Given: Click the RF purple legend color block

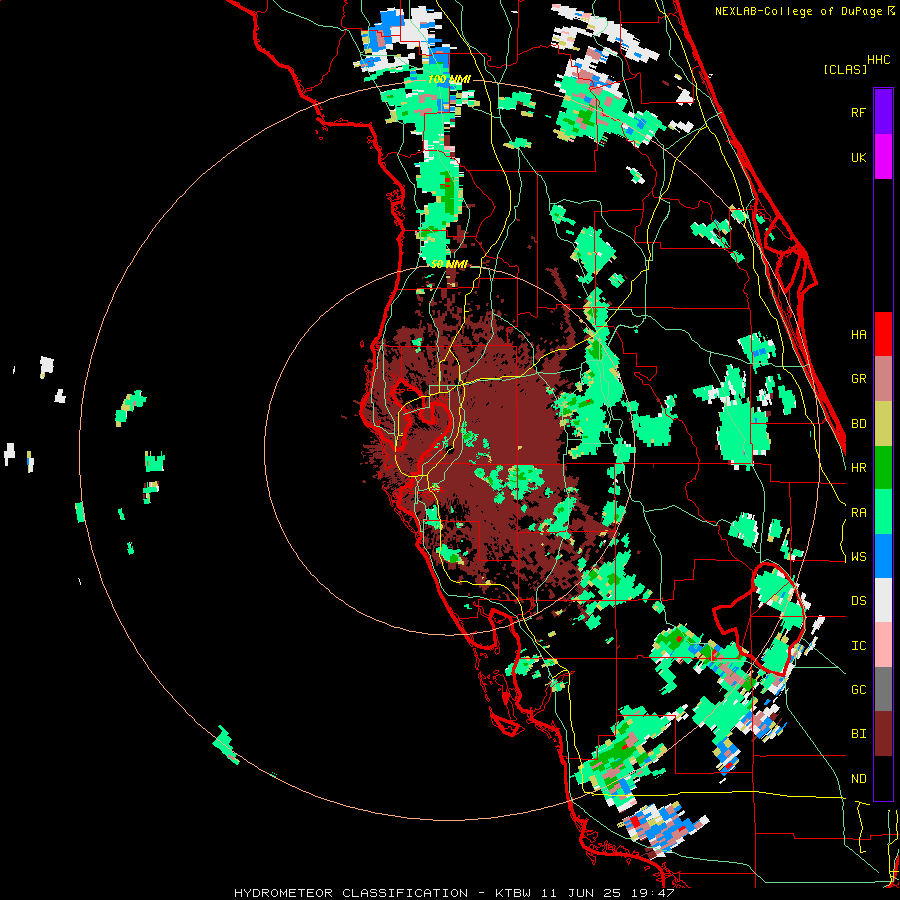Looking at the screenshot, I should (883, 112).
